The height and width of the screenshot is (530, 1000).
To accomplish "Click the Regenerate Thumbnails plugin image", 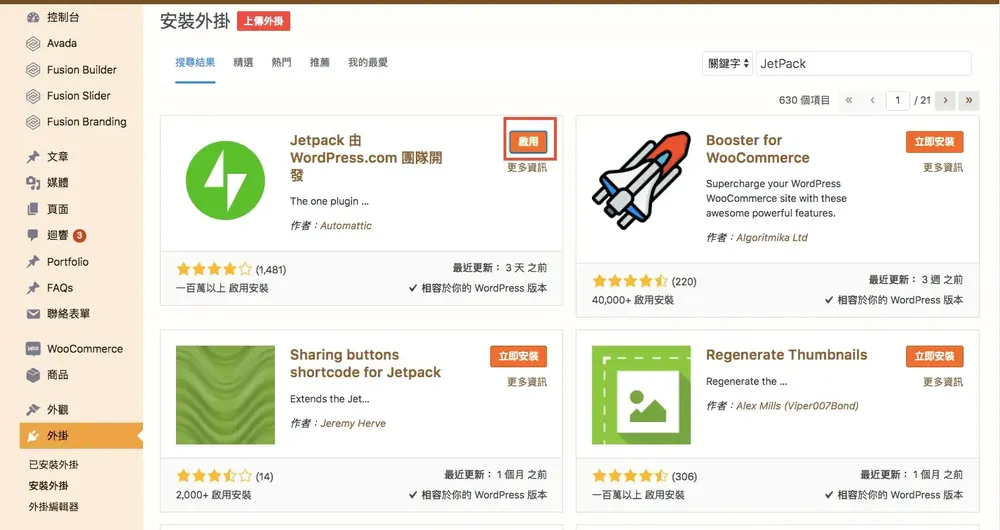I will [641, 395].
